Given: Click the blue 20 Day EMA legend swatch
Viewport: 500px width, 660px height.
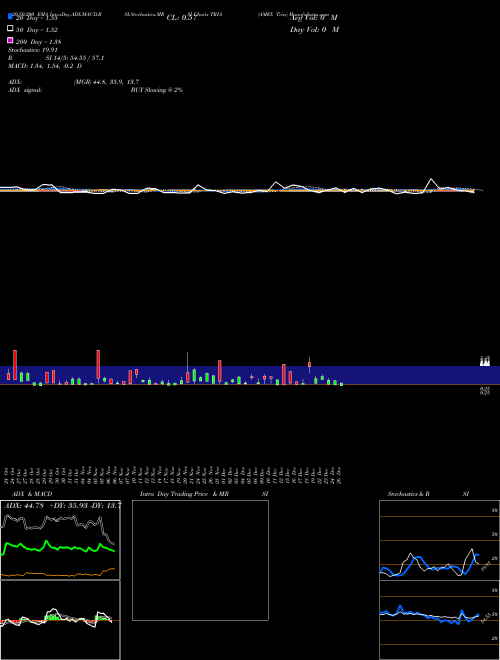Looking at the screenshot, I should (10, 17).
